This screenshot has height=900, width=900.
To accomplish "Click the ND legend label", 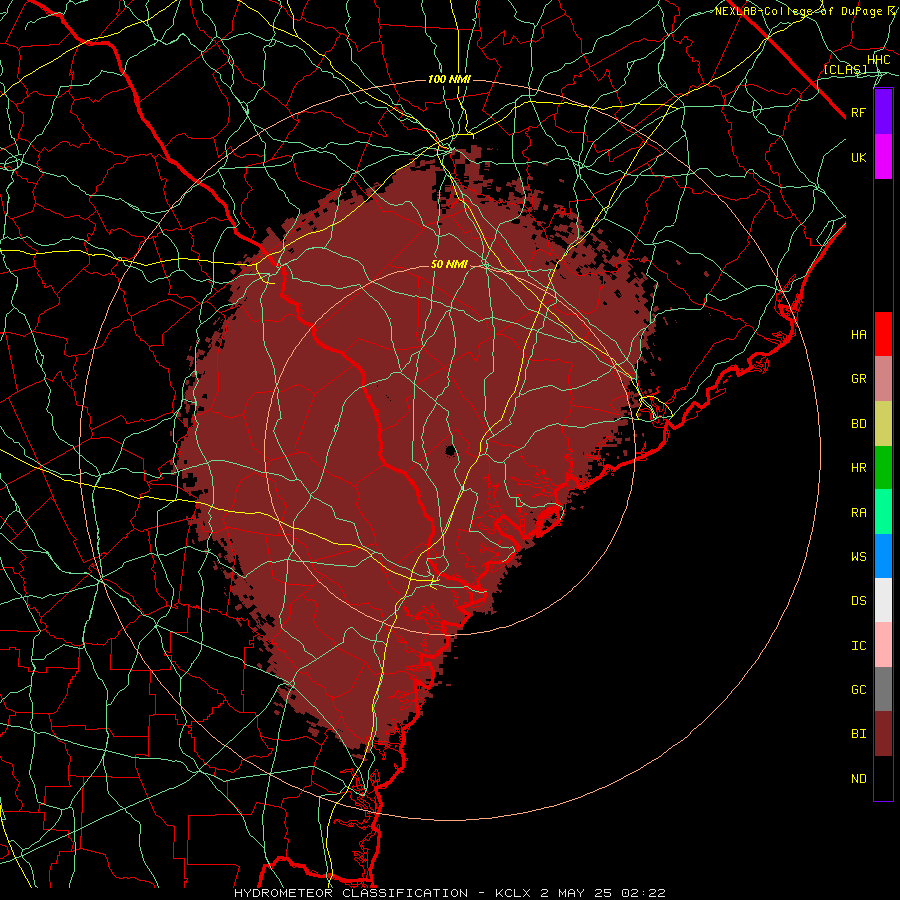I will click(x=858, y=779).
